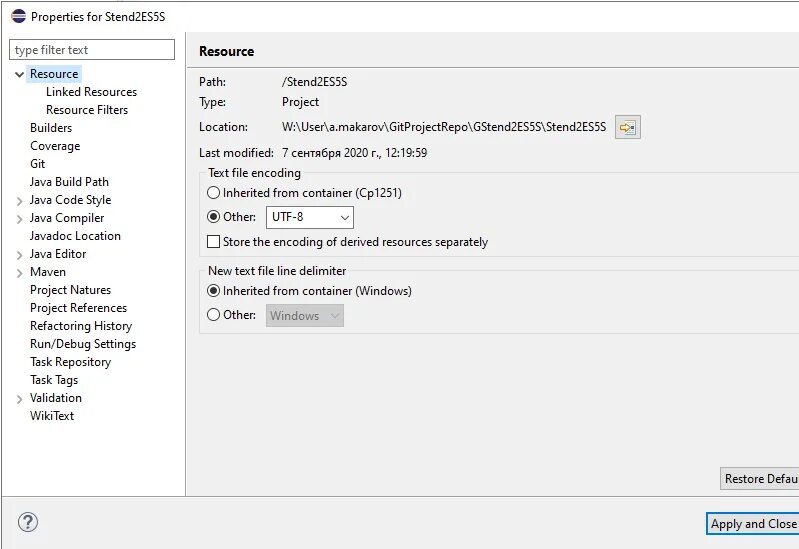799x549 pixels.
Task: Click the type filter text field
Action: (x=92, y=50)
